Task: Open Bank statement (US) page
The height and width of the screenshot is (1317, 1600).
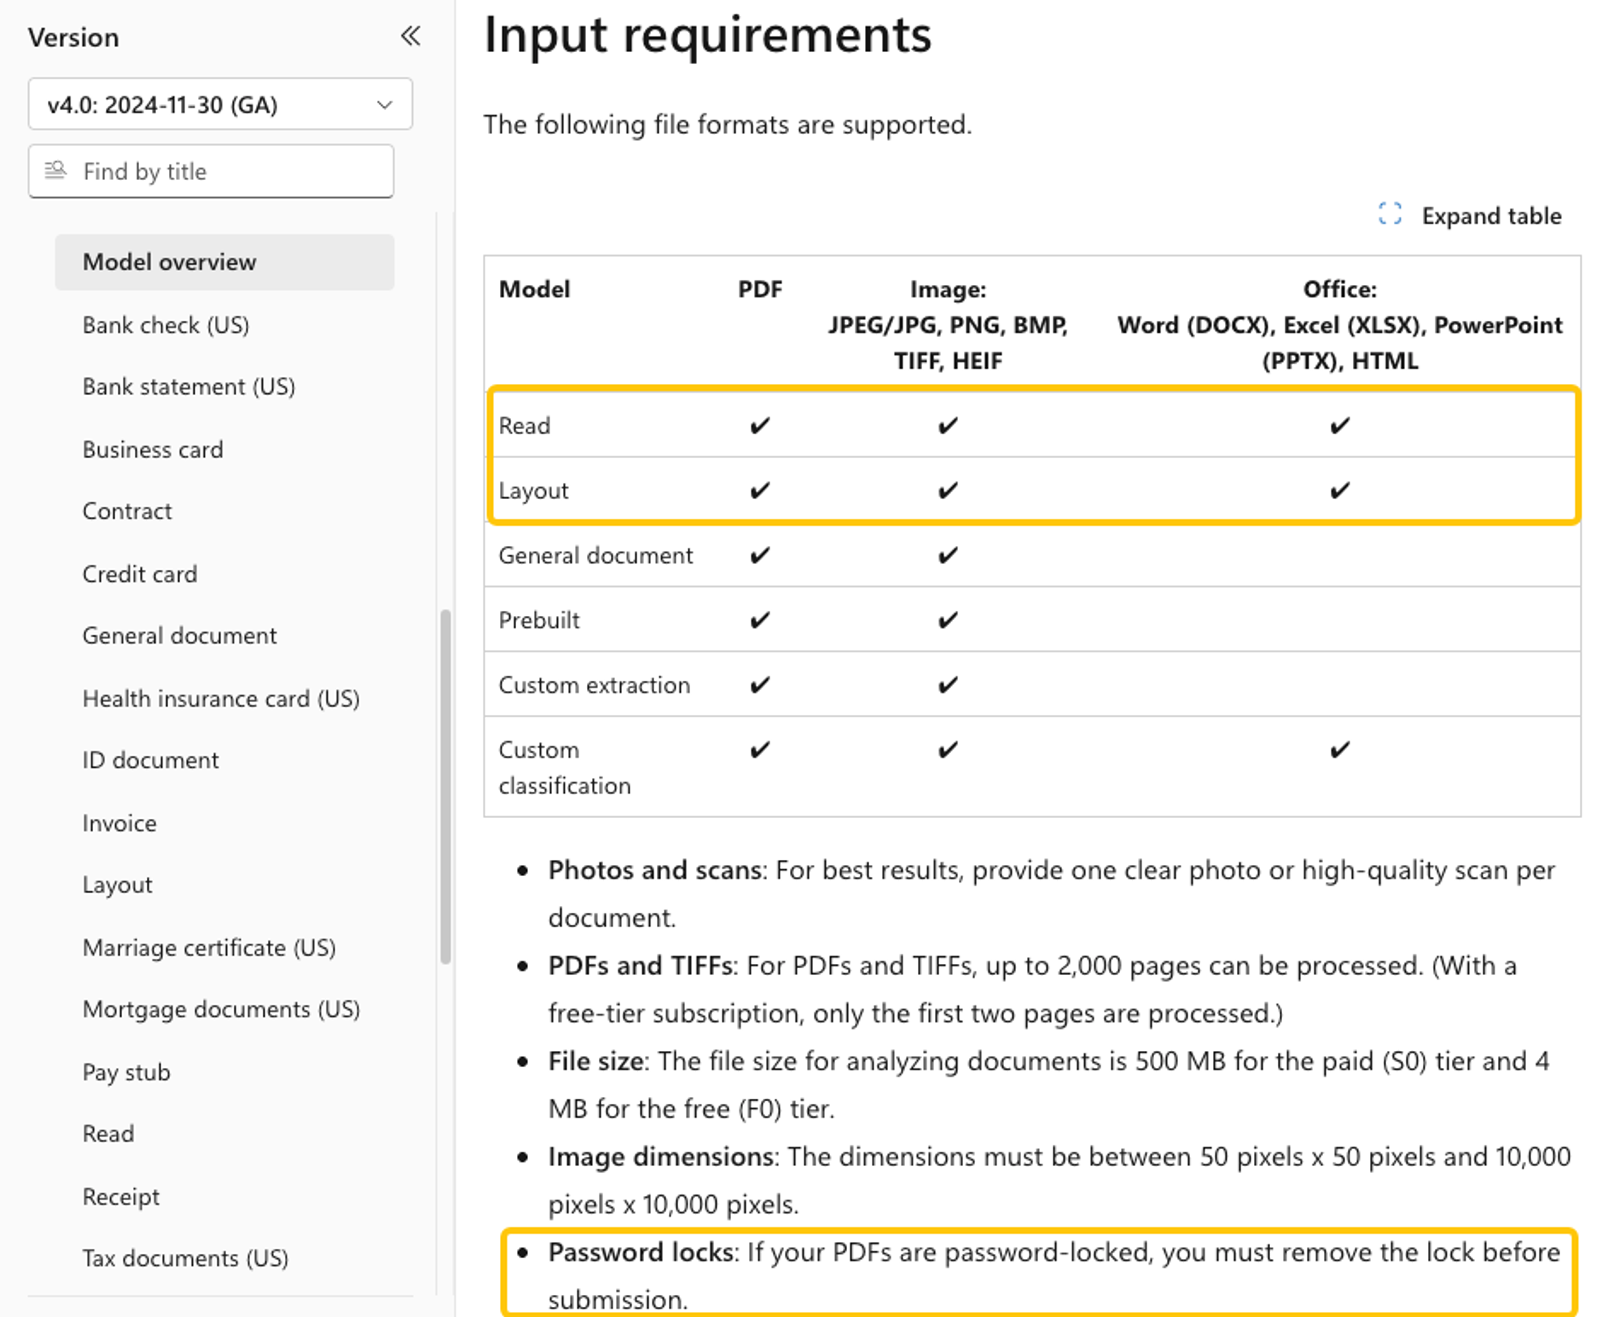Action: point(189,387)
